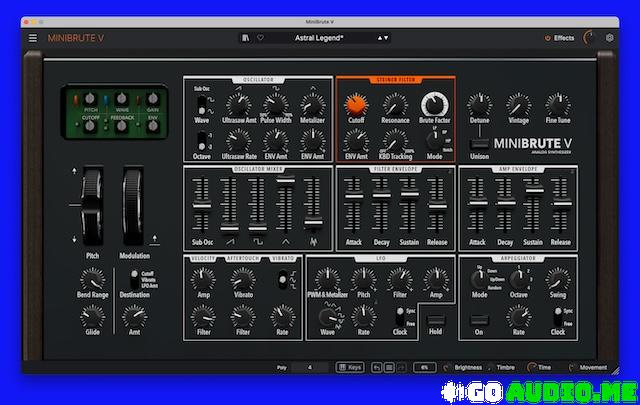Click the Pulse Width knob
Image resolution: width=640 pixels, height=405 pixels.
pos(276,105)
